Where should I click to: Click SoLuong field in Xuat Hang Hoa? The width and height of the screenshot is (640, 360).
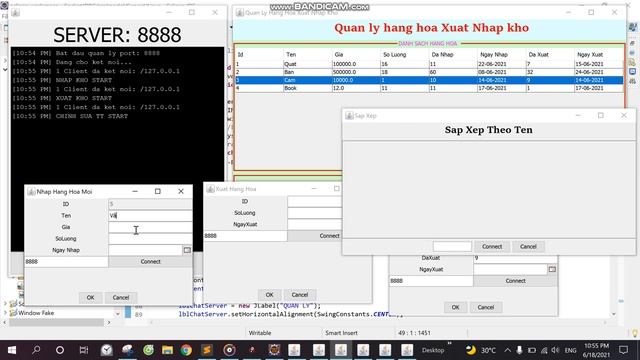pos(314,213)
